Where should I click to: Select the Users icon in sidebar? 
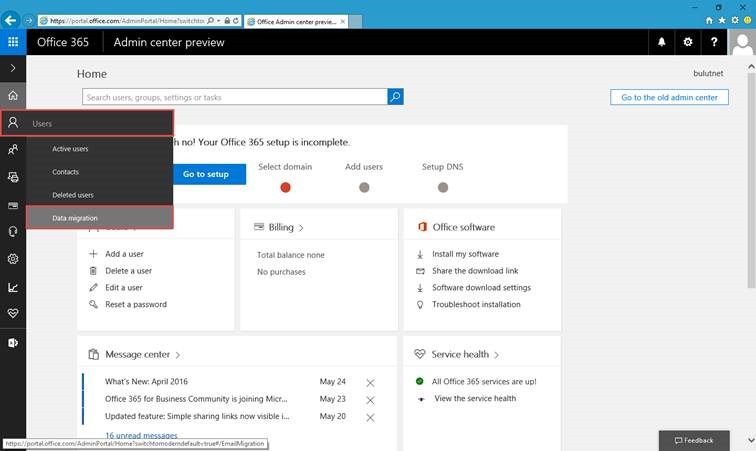[13, 123]
